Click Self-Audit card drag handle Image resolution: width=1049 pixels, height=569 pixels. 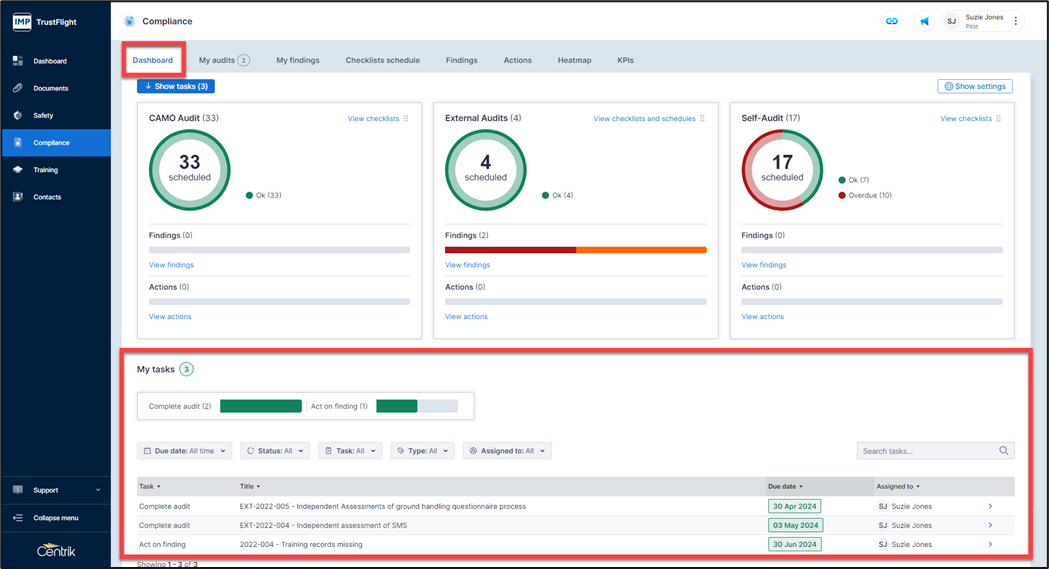[999, 118]
